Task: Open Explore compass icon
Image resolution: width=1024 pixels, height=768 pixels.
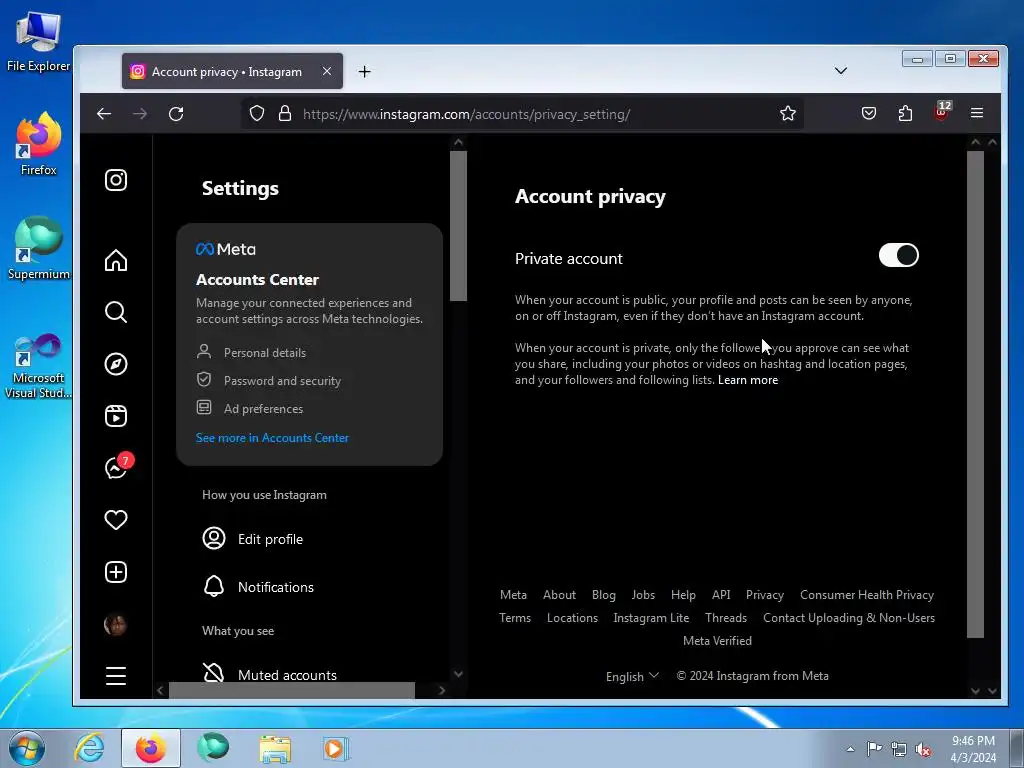Action: [x=116, y=364]
